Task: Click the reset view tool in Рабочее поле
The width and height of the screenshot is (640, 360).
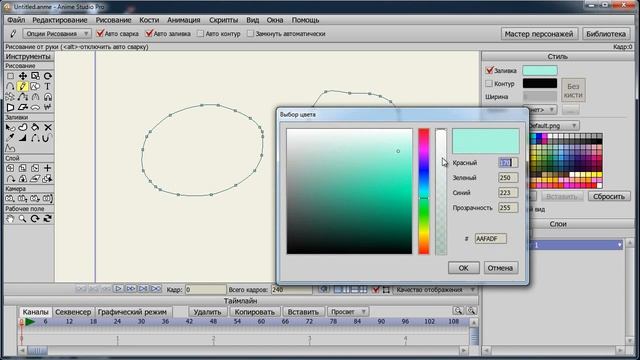Action: (47, 219)
